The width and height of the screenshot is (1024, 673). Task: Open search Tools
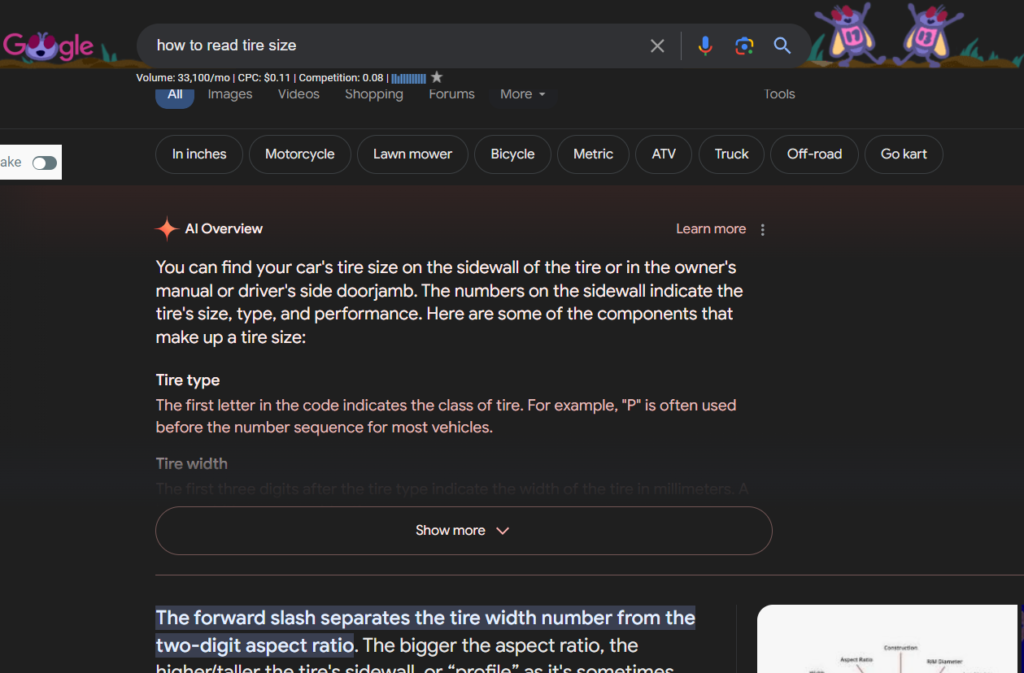point(779,94)
